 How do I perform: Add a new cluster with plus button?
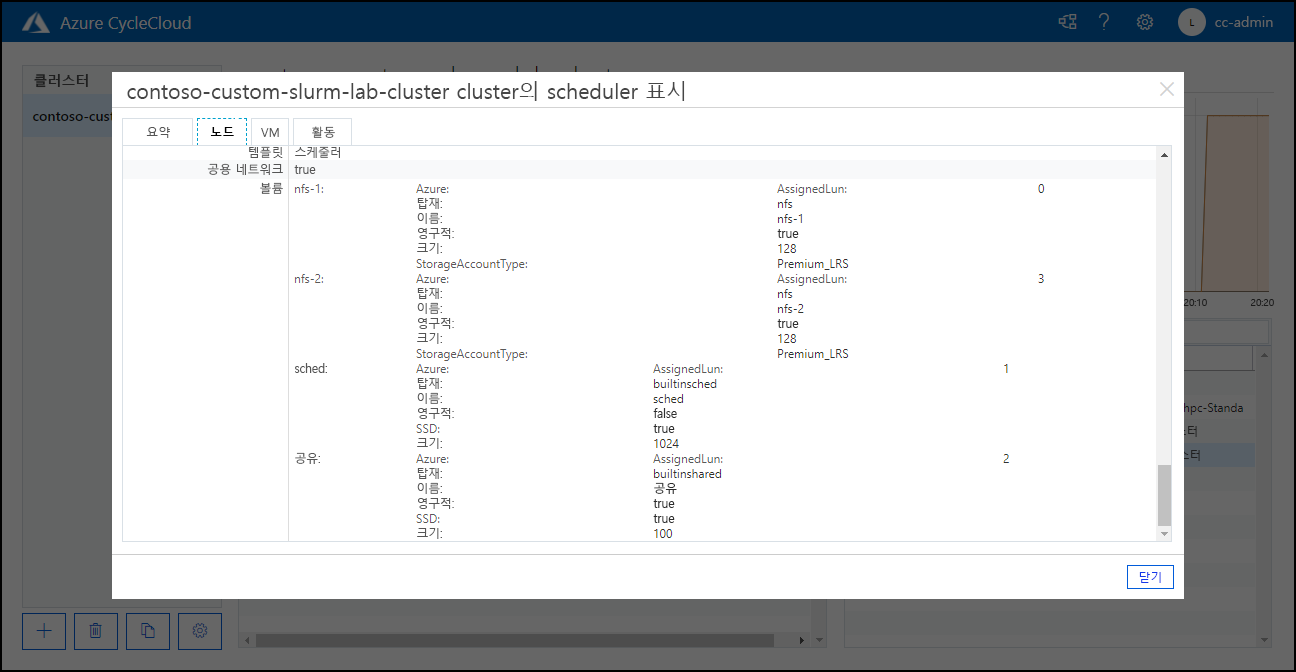[44, 630]
